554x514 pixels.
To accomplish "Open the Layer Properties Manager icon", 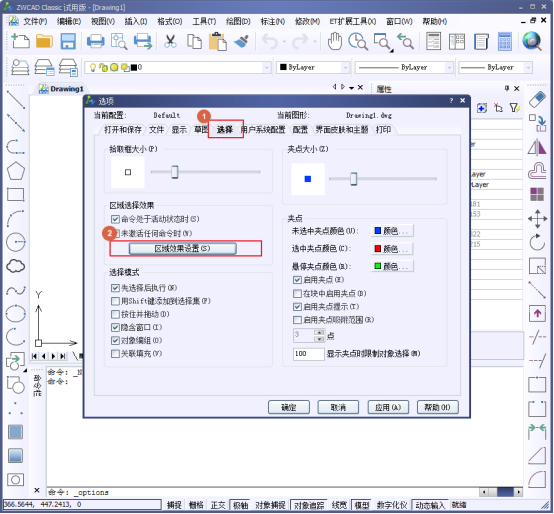I will [20, 67].
